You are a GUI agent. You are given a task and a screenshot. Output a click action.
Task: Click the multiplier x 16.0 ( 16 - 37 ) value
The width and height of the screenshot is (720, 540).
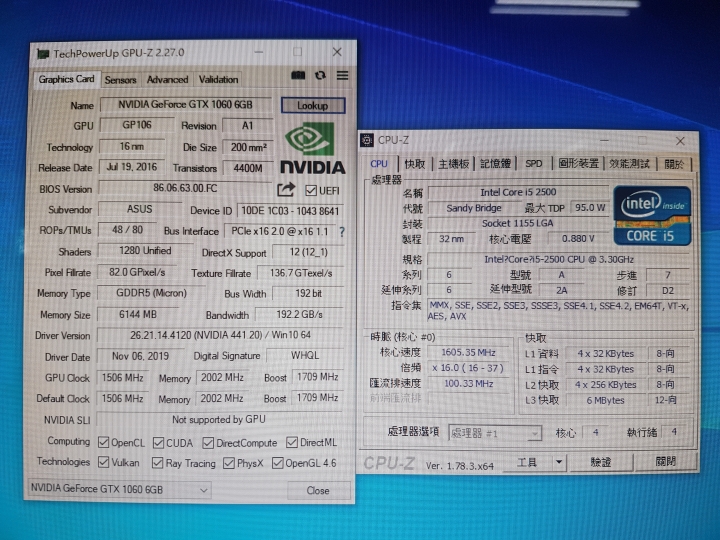tap(468, 368)
